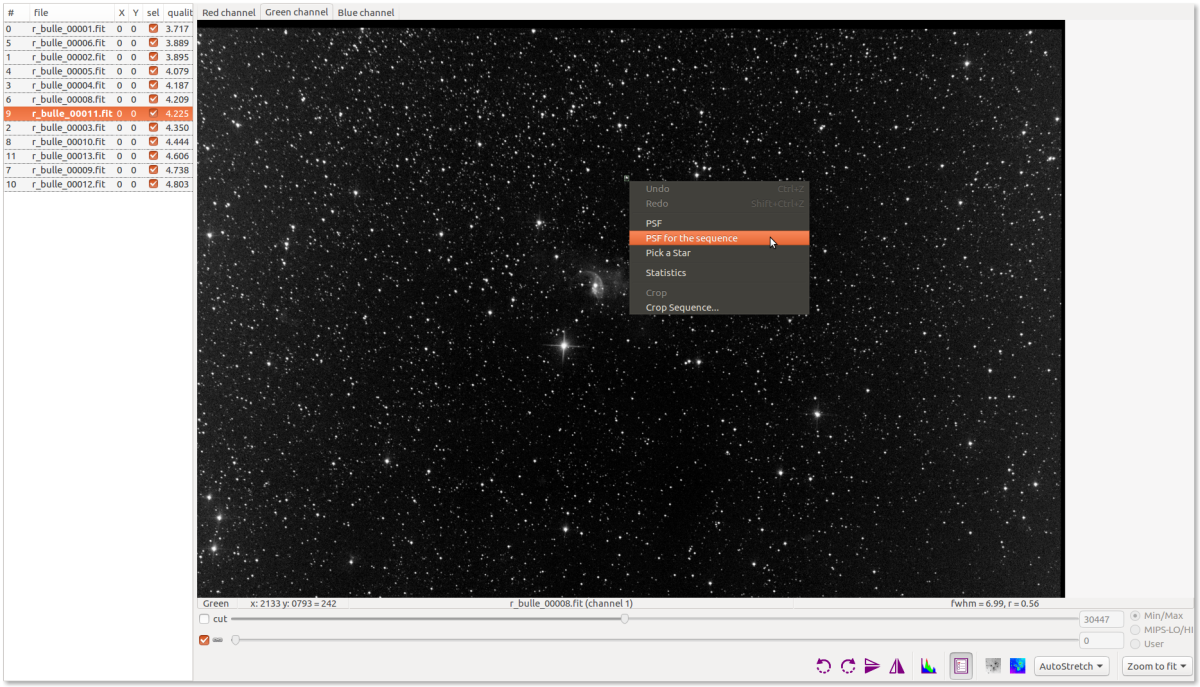This screenshot has height=687, width=1200.
Task: Switch to the Red channel tab
Action: 228,13
